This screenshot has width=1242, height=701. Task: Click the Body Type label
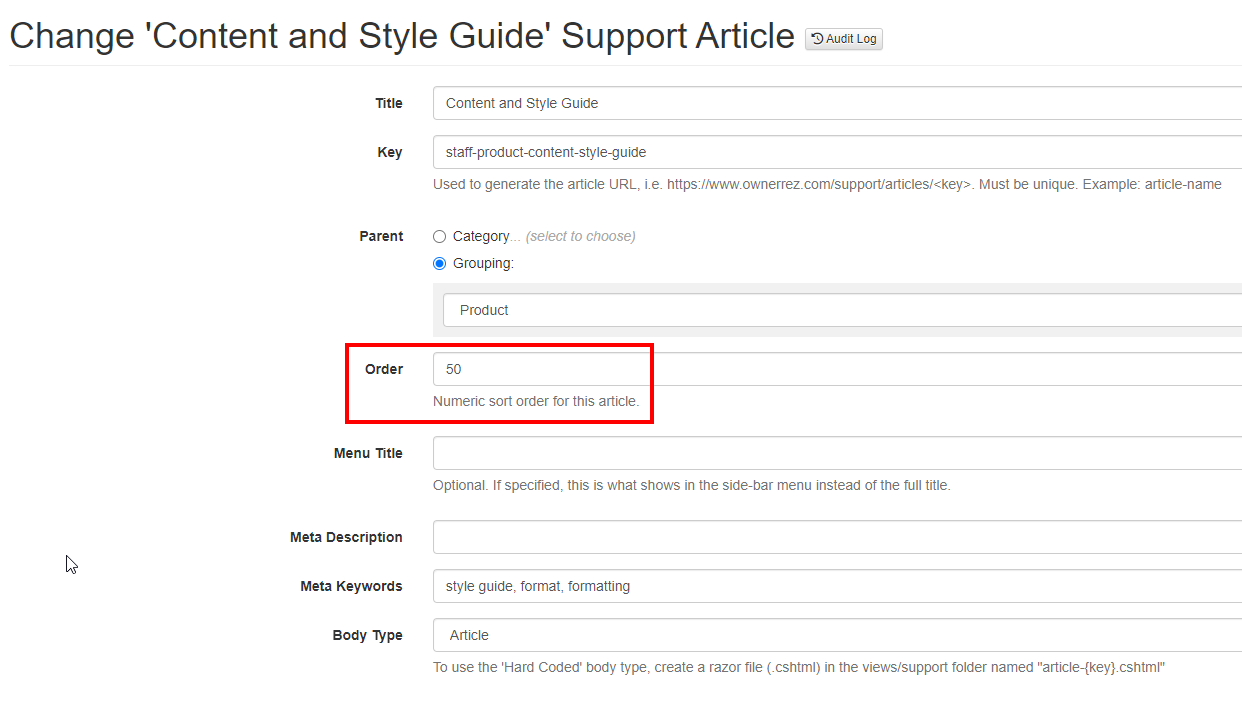click(368, 635)
